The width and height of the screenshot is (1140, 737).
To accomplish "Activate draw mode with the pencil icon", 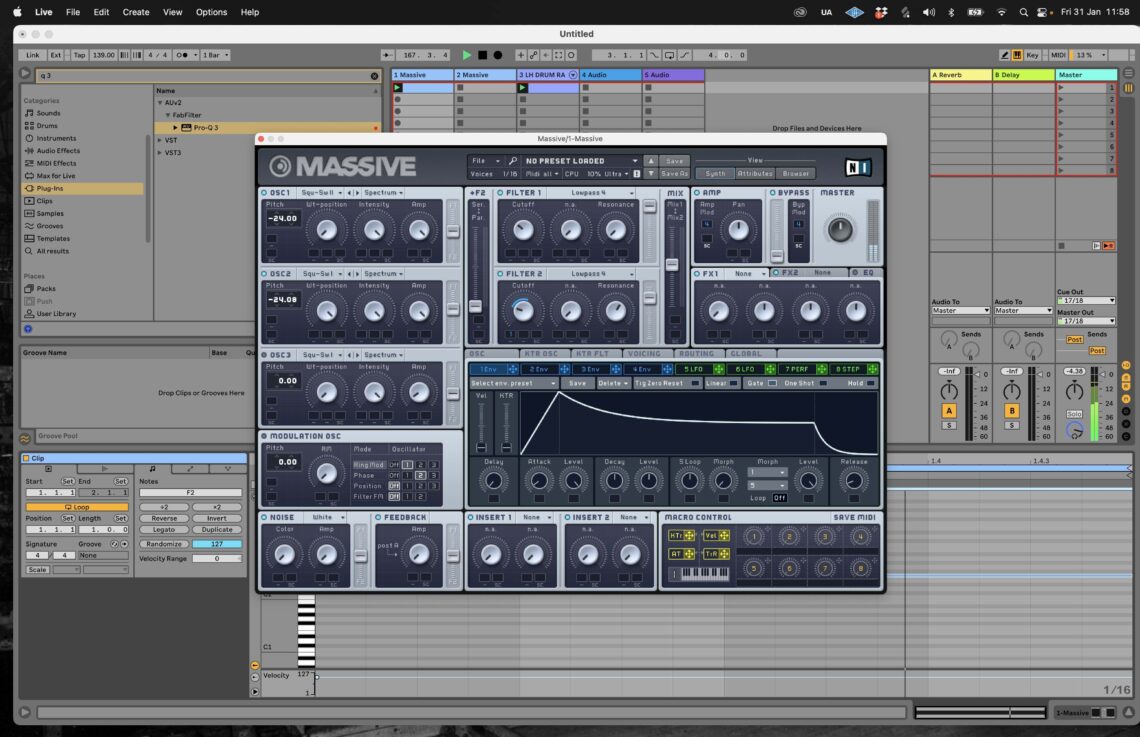I will click(x=1004, y=55).
